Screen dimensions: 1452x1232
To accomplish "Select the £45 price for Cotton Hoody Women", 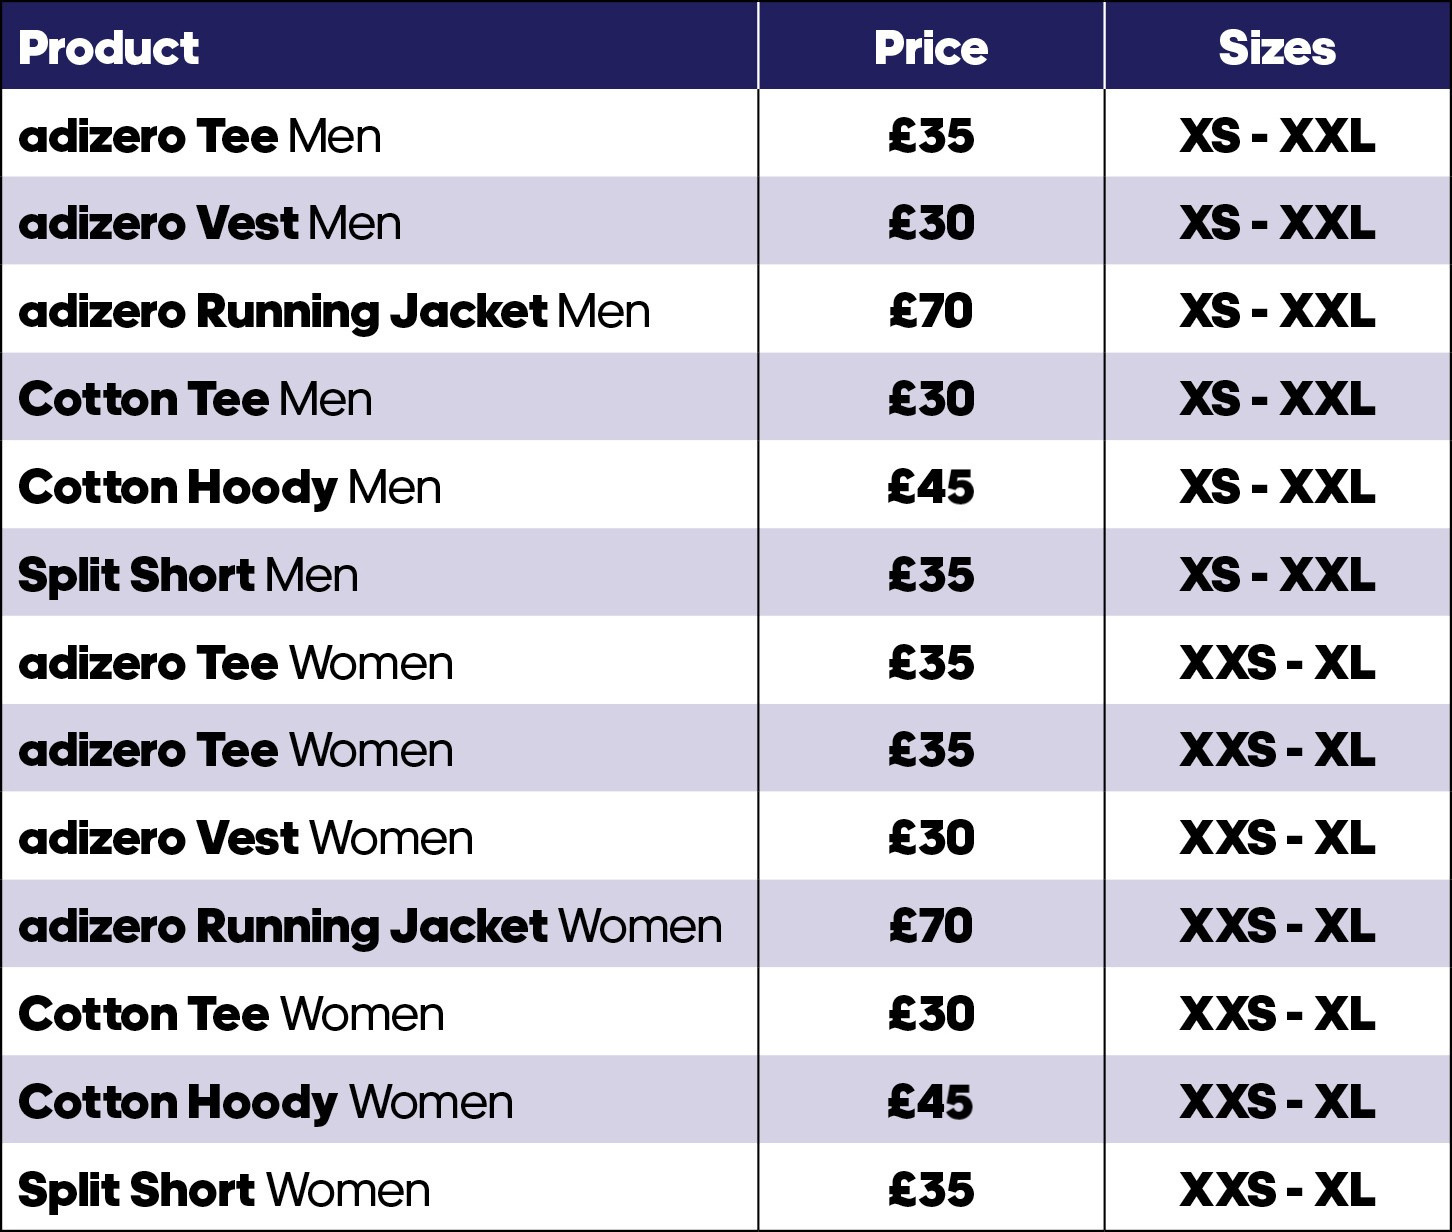I will click(930, 1102).
